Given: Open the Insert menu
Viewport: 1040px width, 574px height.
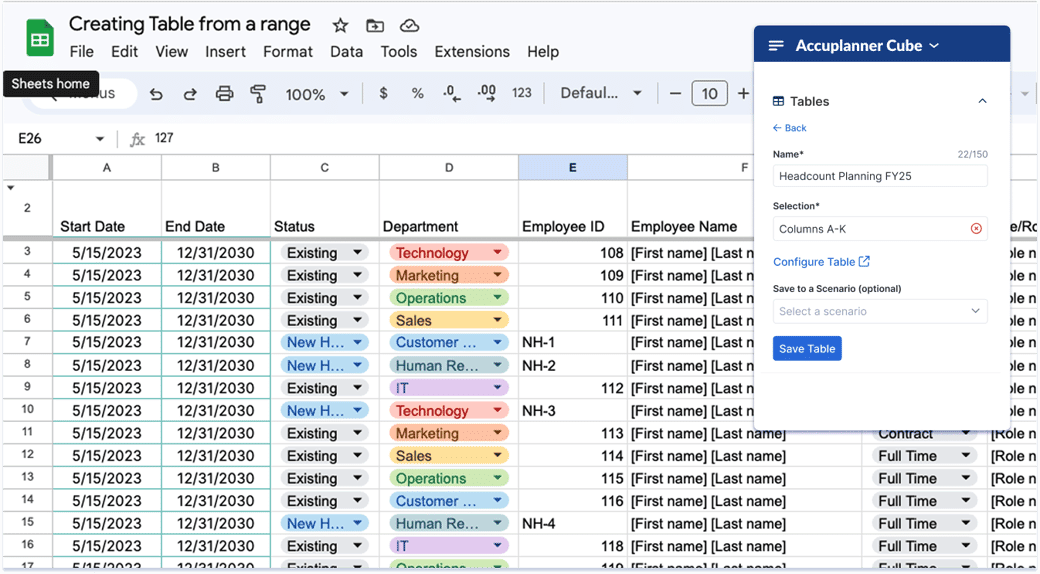Looking at the screenshot, I should click(226, 52).
